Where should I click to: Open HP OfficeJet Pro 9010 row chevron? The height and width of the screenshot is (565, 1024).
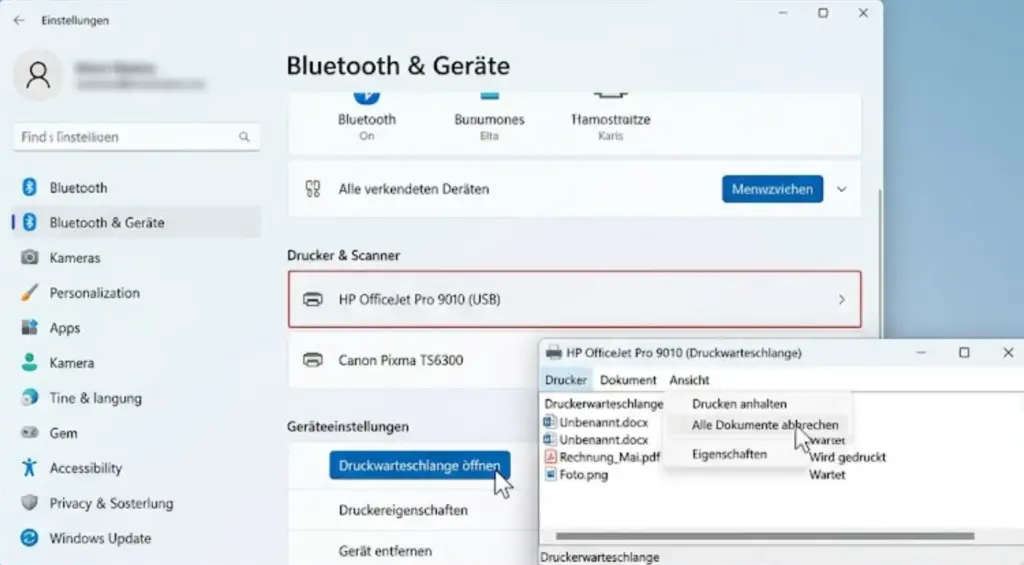[842, 300]
